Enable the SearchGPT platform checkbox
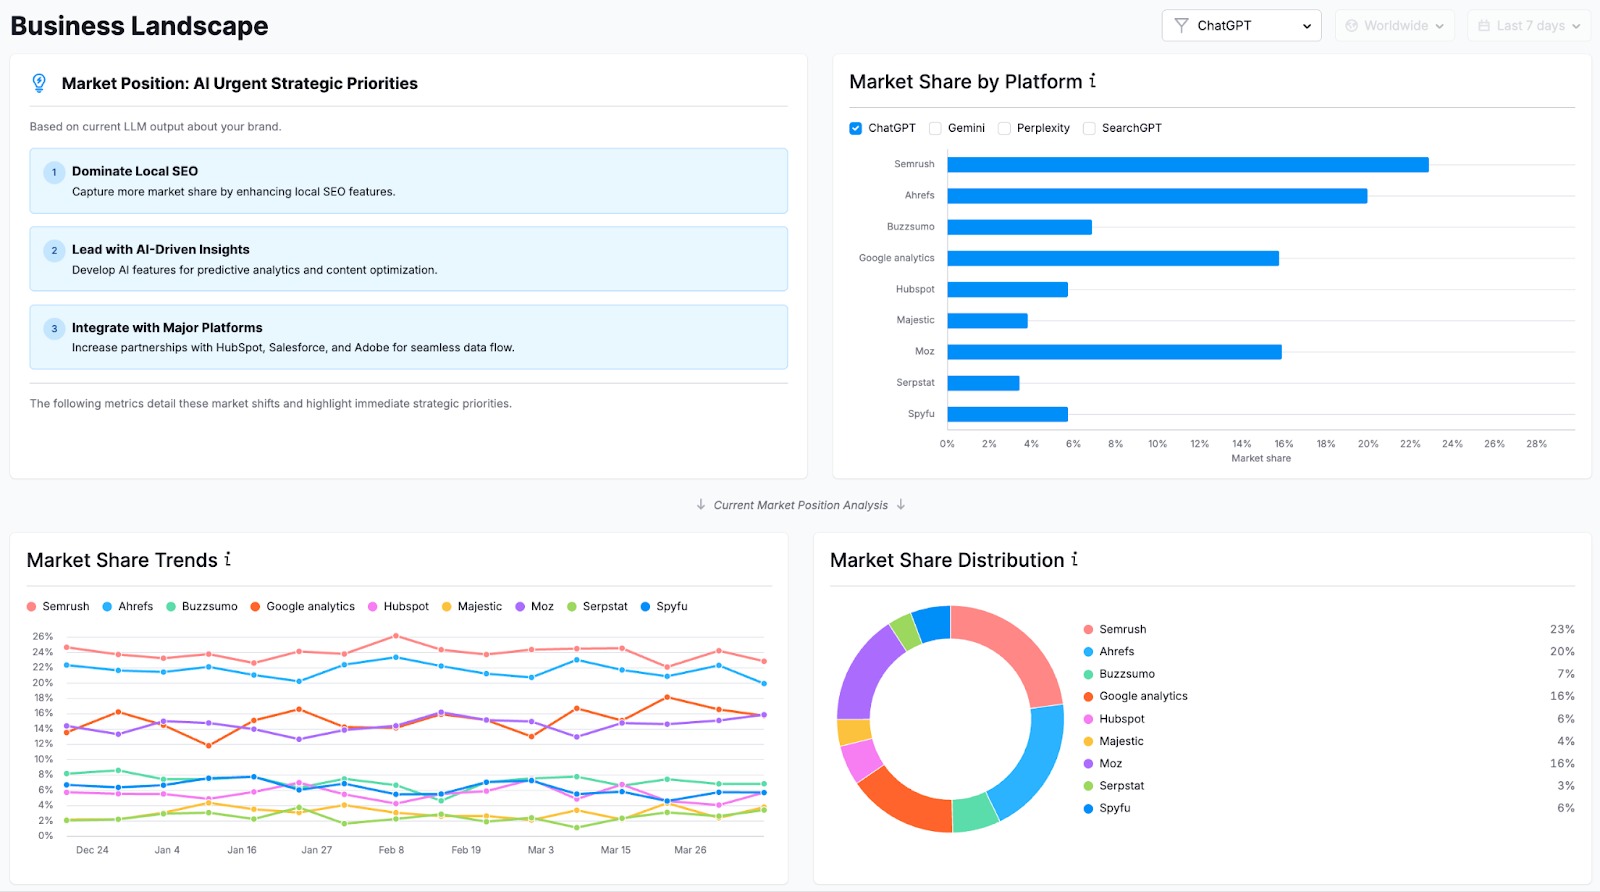The image size is (1600, 892). click(x=1089, y=128)
